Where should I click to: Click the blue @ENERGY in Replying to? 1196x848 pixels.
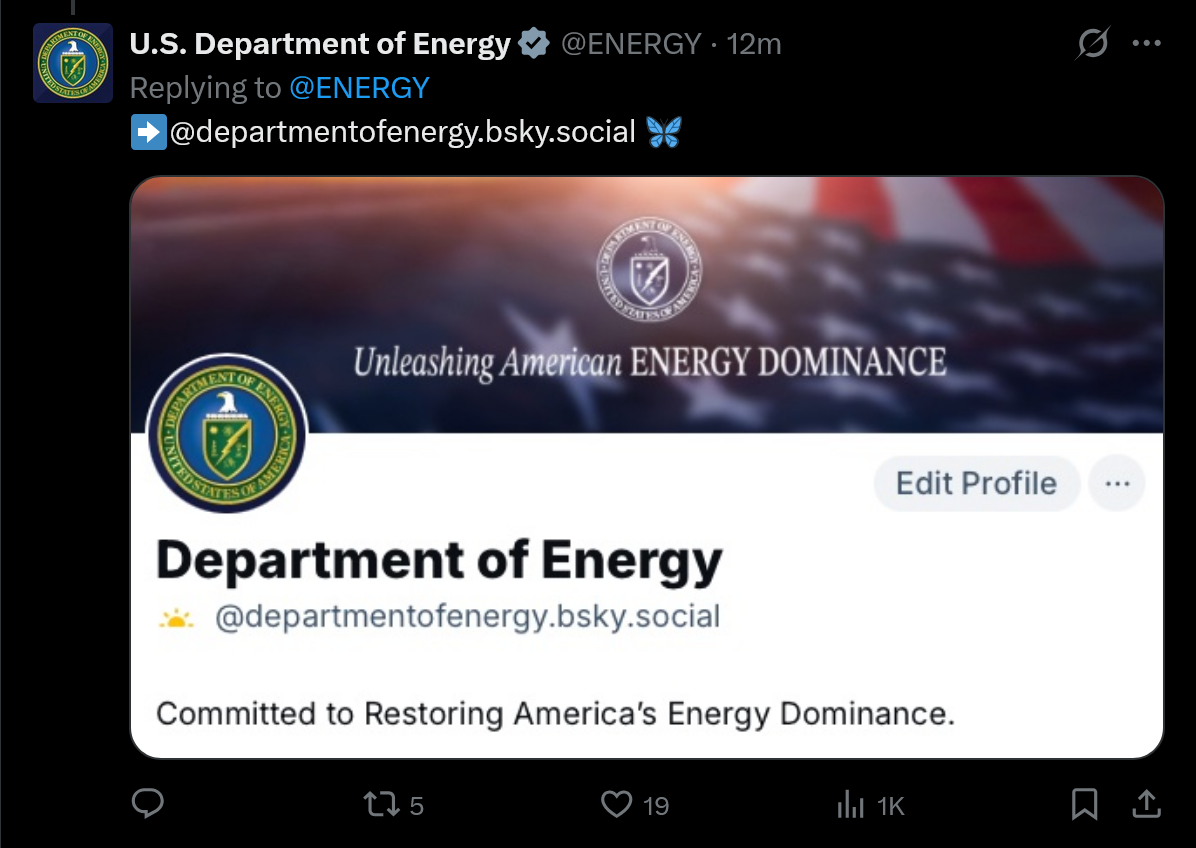pyautogui.click(x=359, y=88)
